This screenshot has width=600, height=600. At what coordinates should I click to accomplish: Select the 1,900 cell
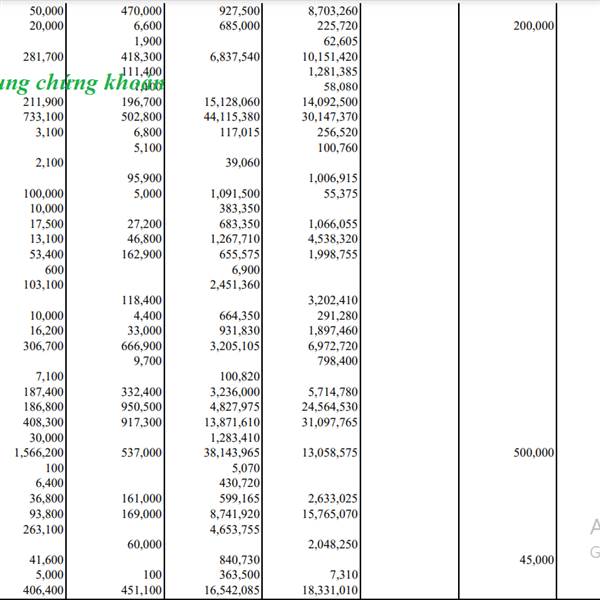pos(147,41)
